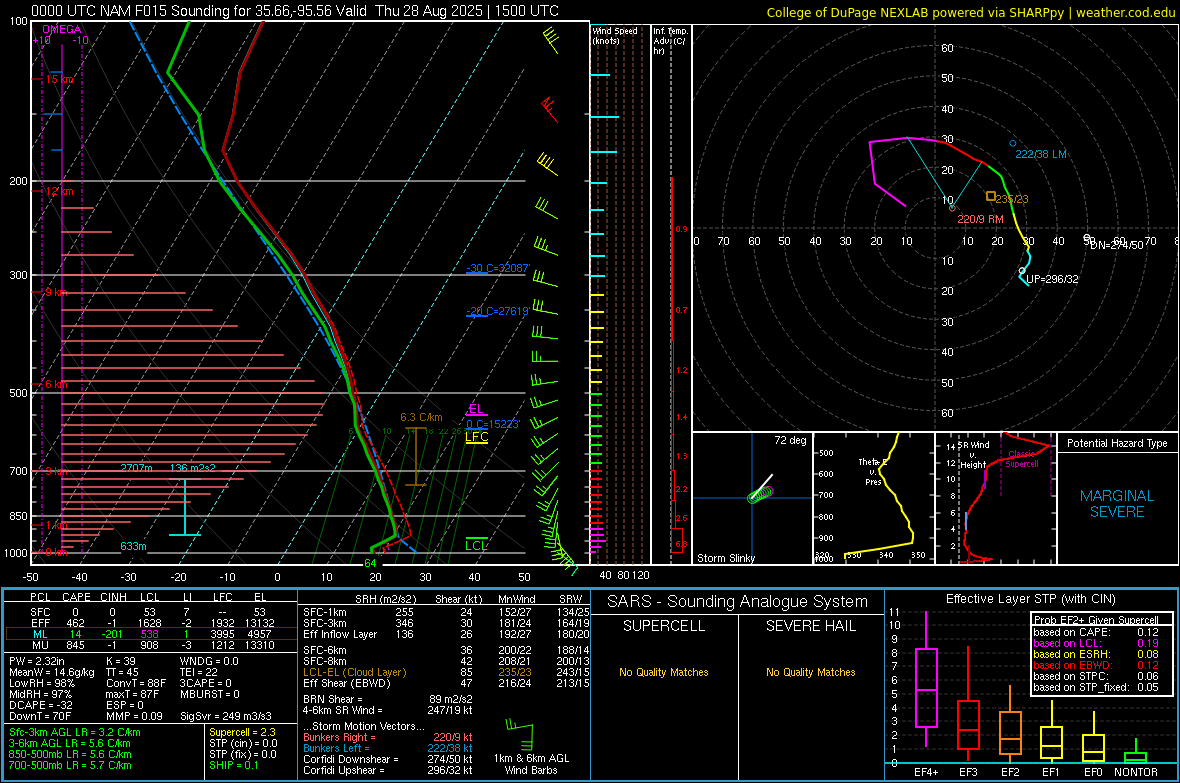Select the MU parcel row label
Viewport: 1180px width, 783px height.
tap(40, 645)
